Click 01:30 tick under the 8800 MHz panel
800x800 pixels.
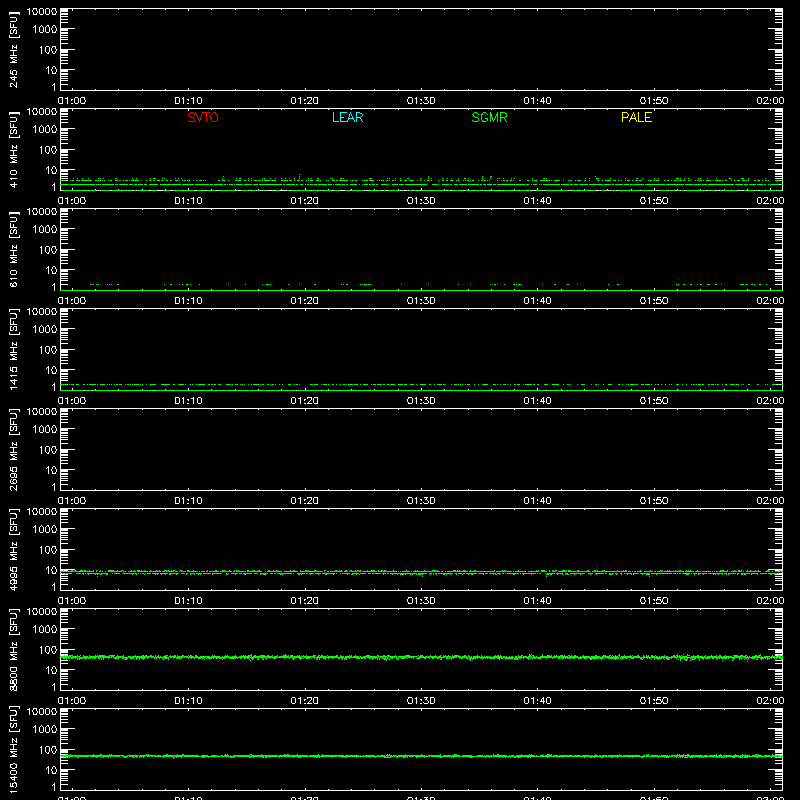pos(421,701)
